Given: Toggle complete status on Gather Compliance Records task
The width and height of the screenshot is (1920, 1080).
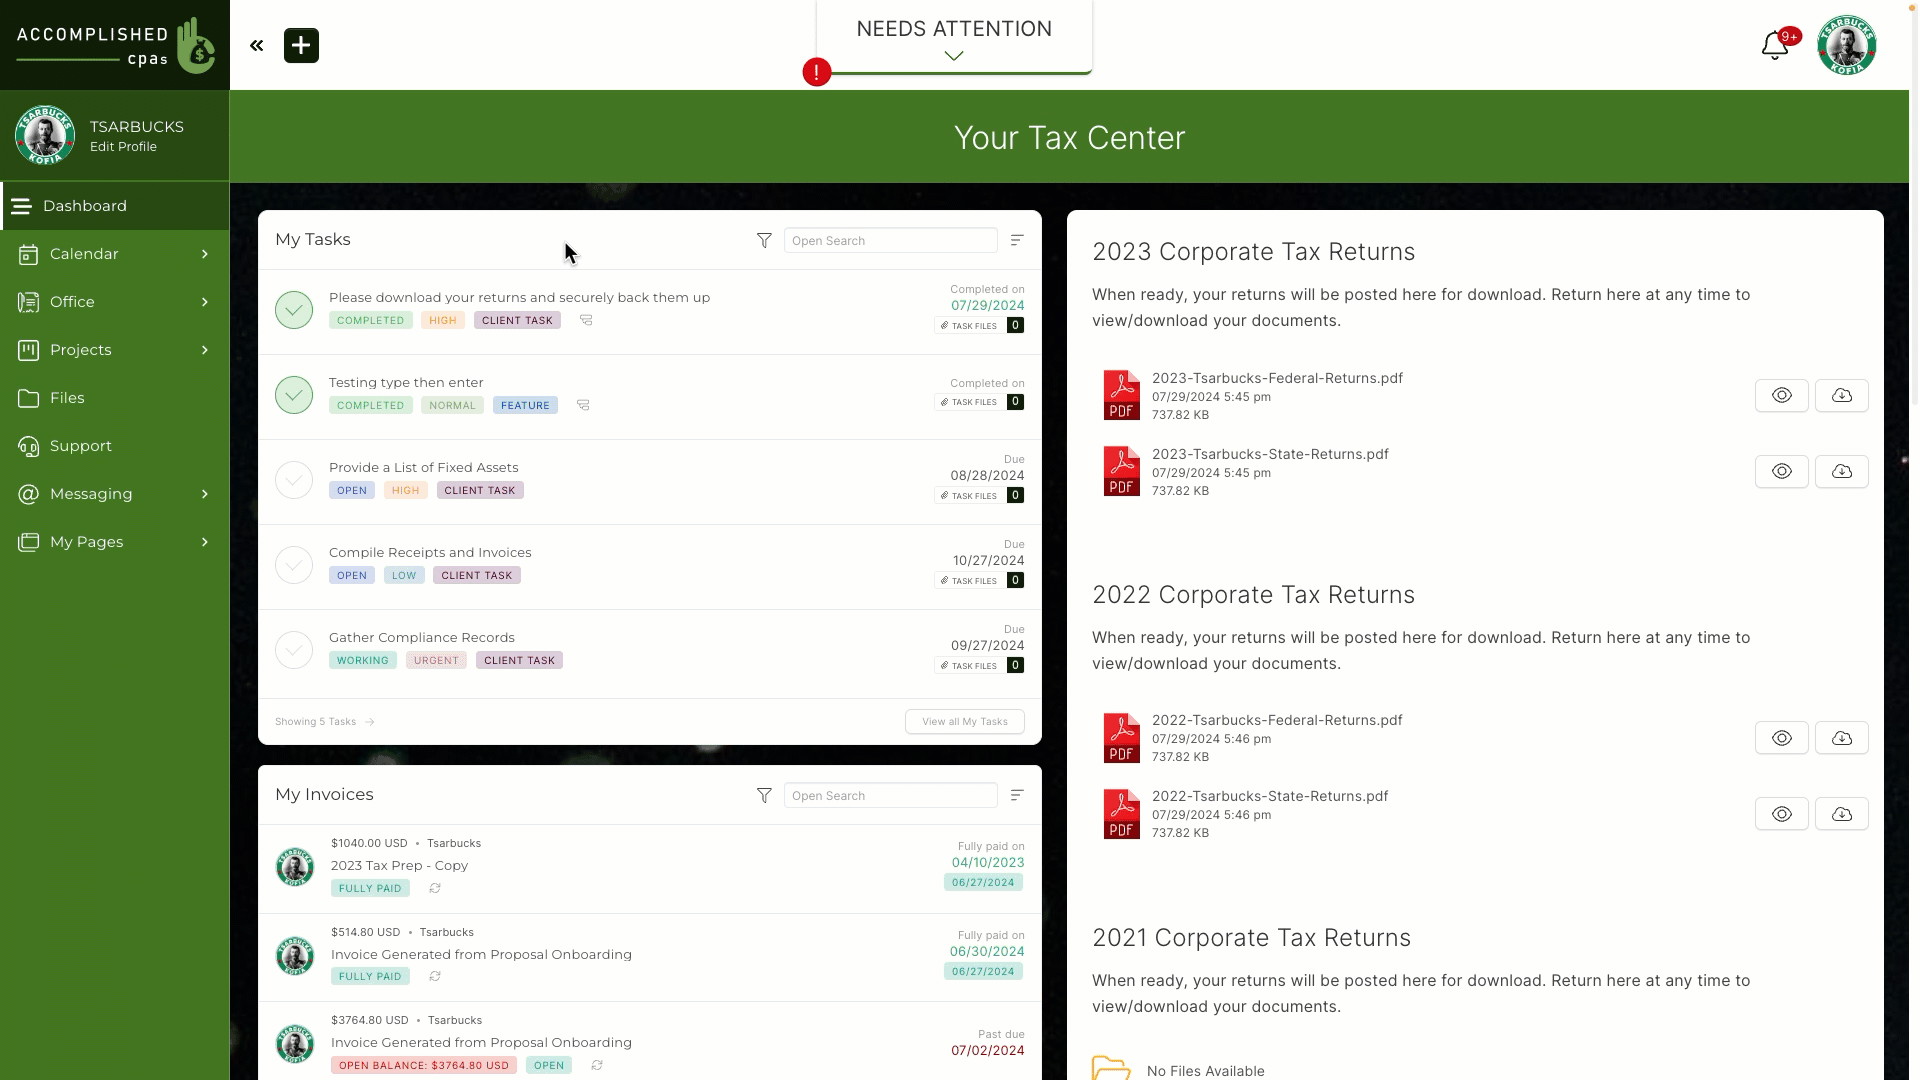Looking at the screenshot, I should click(x=293, y=649).
